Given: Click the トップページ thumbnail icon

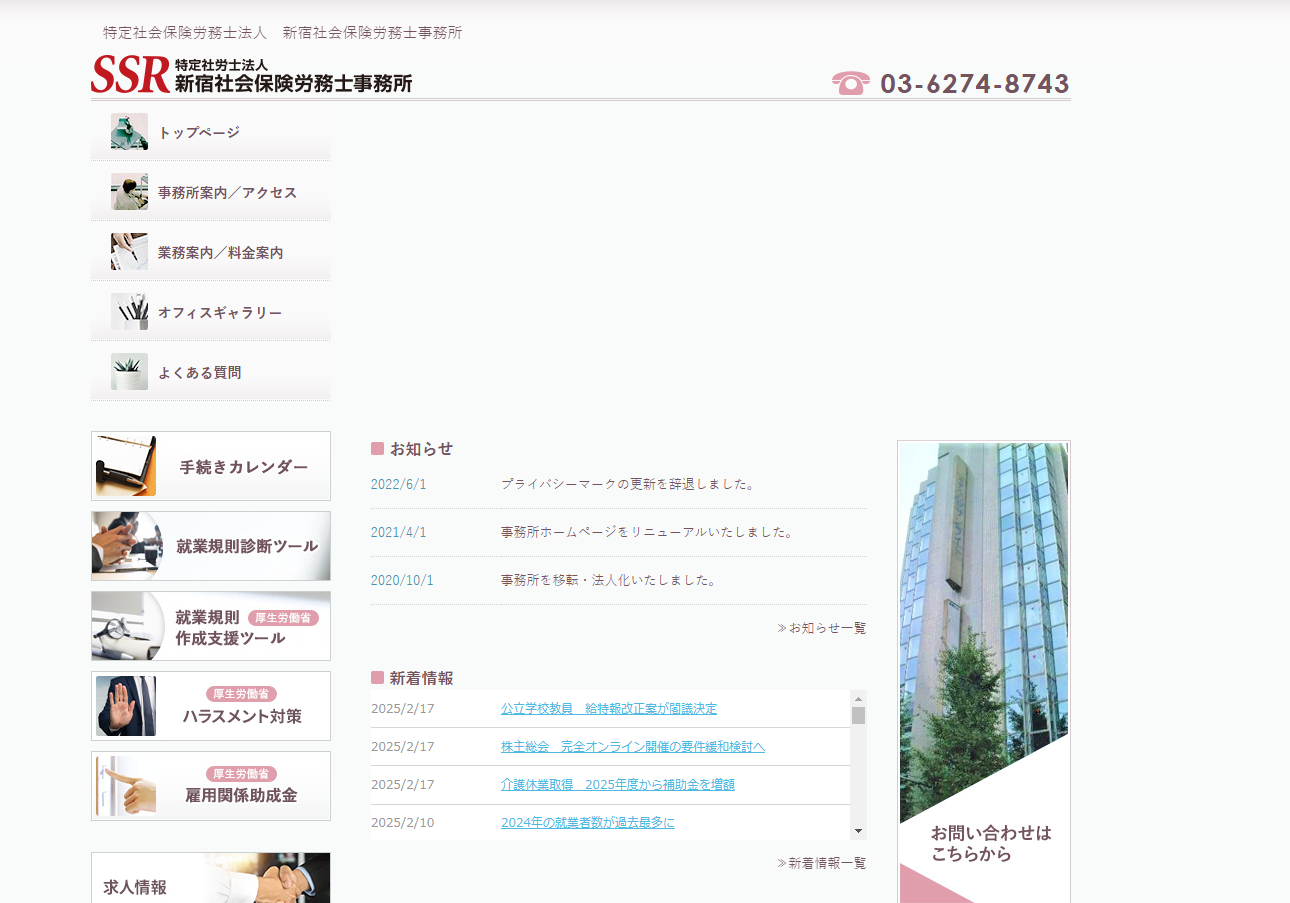Looking at the screenshot, I should 129,132.
